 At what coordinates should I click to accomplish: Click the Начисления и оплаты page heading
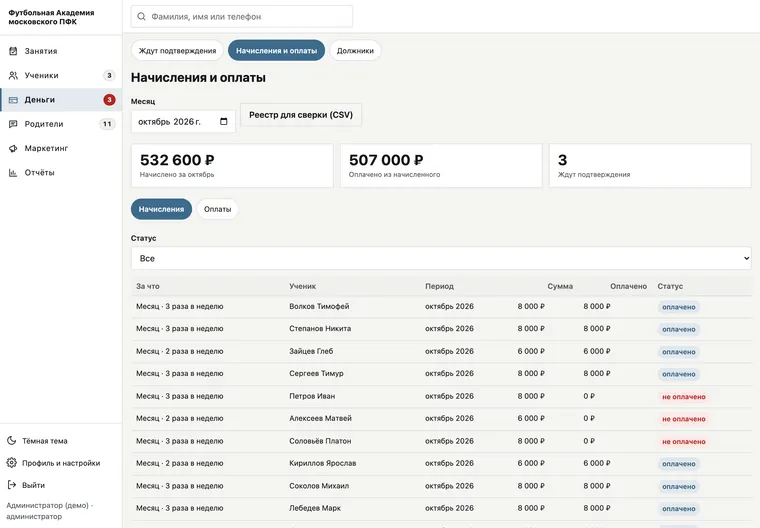pyautogui.click(x=198, y=78)
